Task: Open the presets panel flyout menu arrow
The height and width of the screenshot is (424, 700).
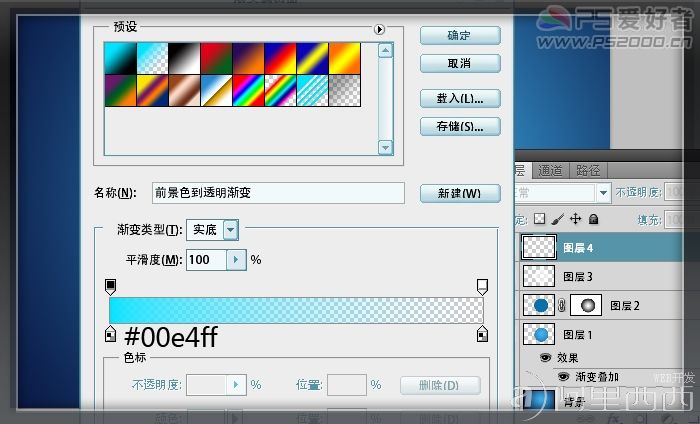Action: 379,29
